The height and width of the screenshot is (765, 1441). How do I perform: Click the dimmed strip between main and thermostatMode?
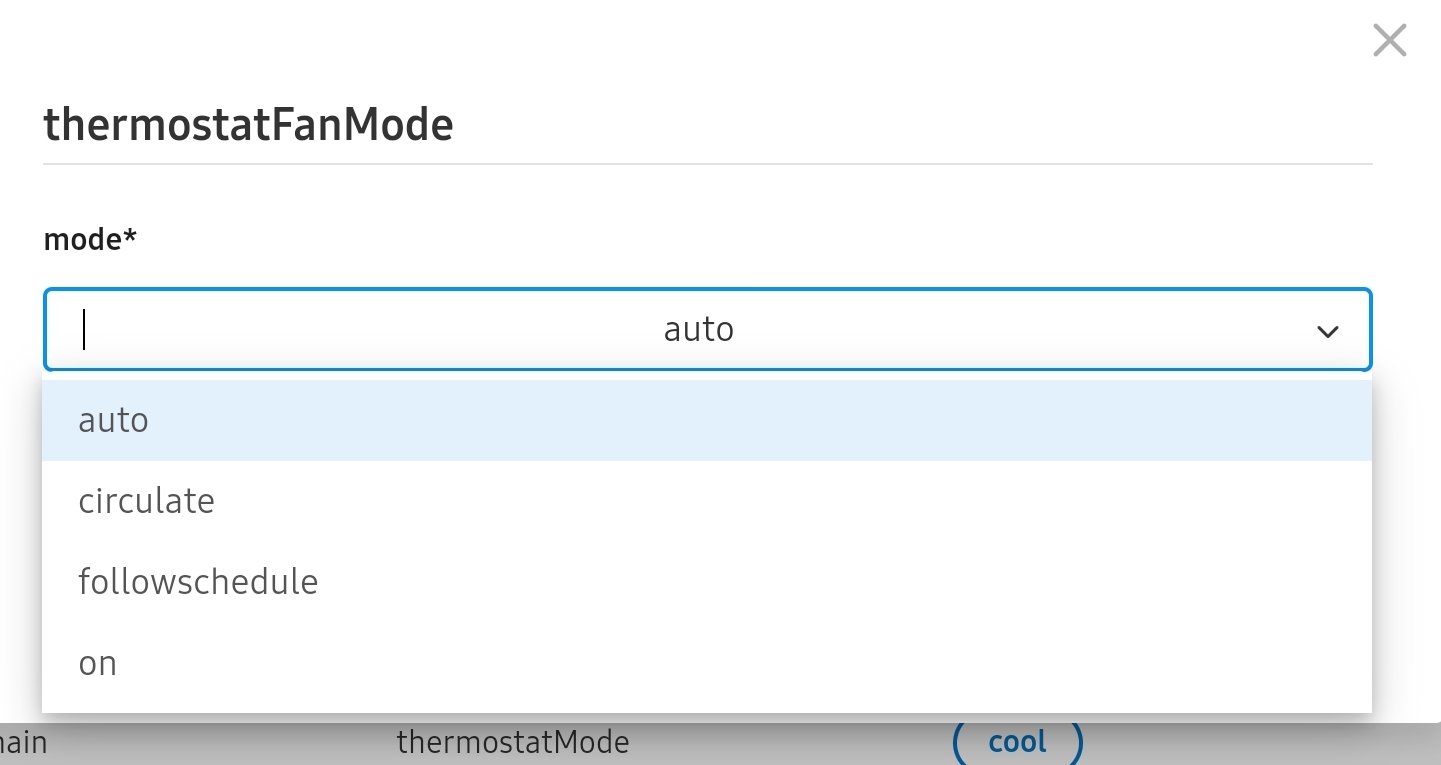(220, 743)
